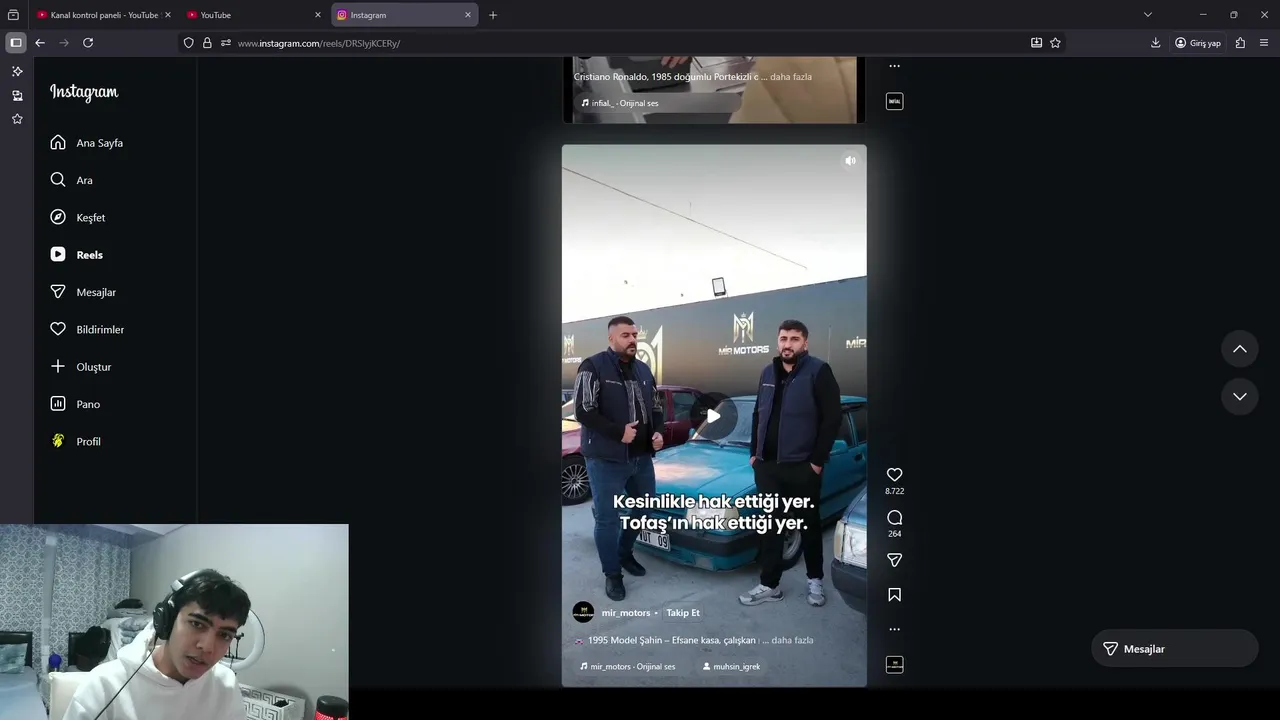
Task: Click the mir_motors profile avatar
Action: click(583, 612)
